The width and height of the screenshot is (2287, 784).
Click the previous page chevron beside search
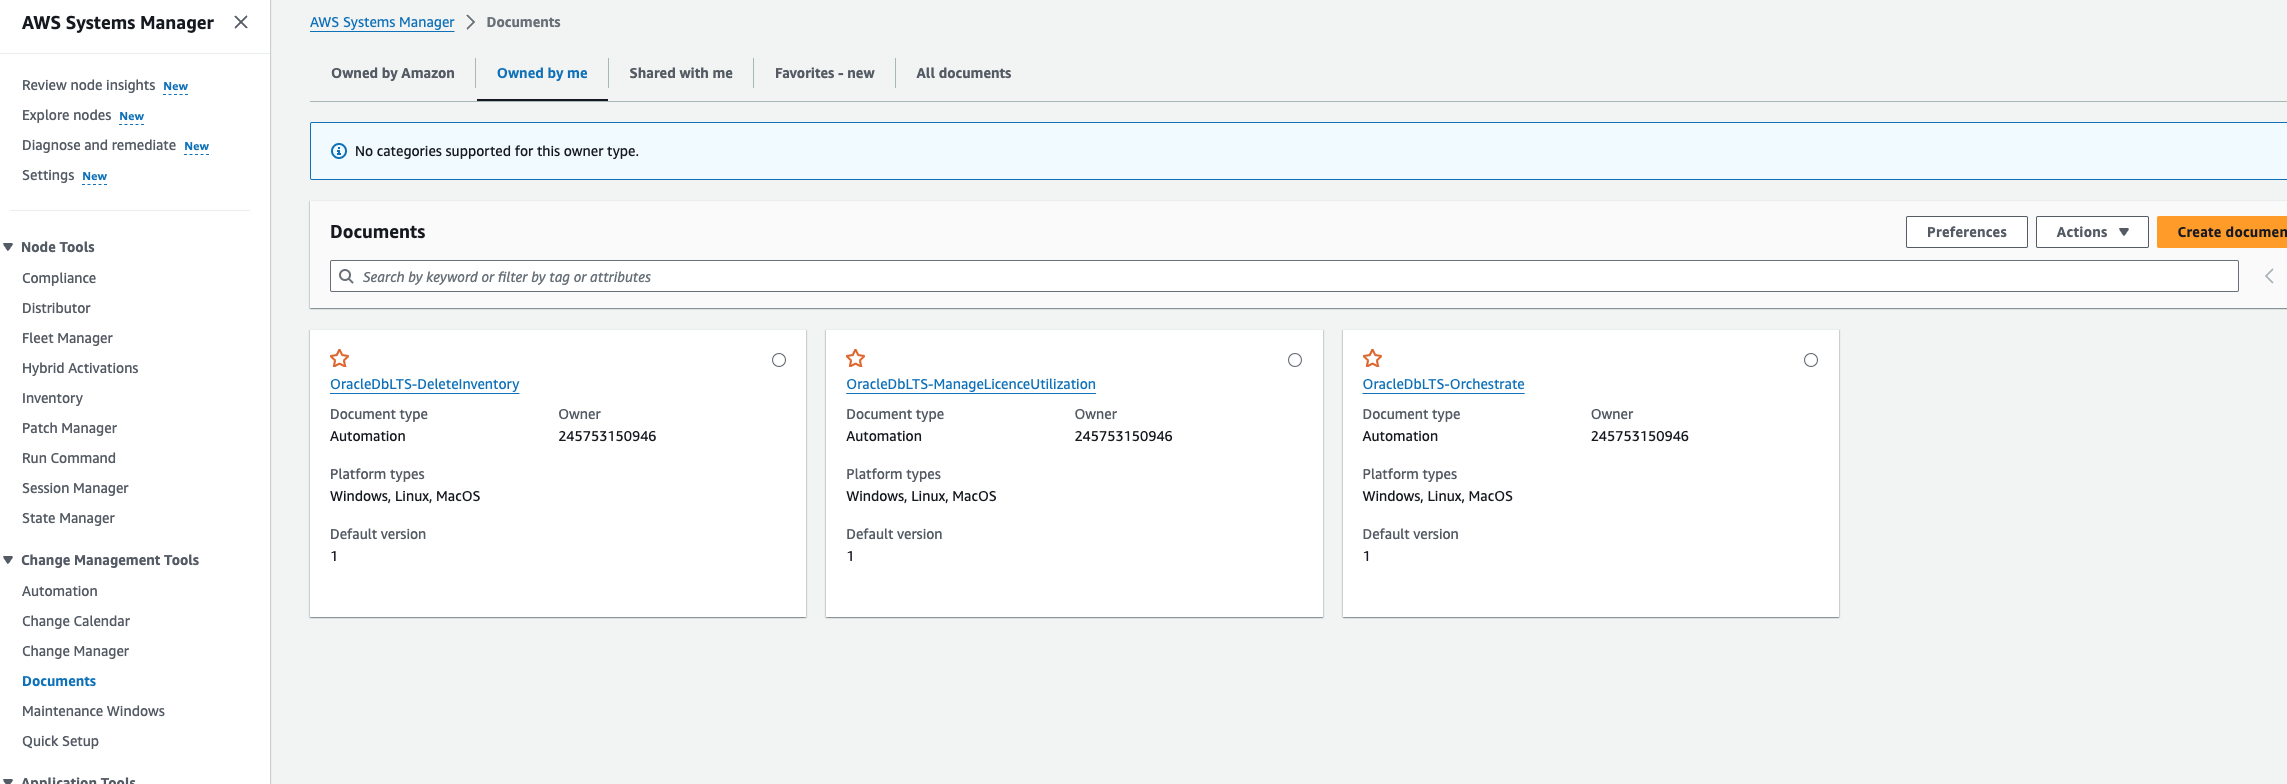click(2269, 276)
